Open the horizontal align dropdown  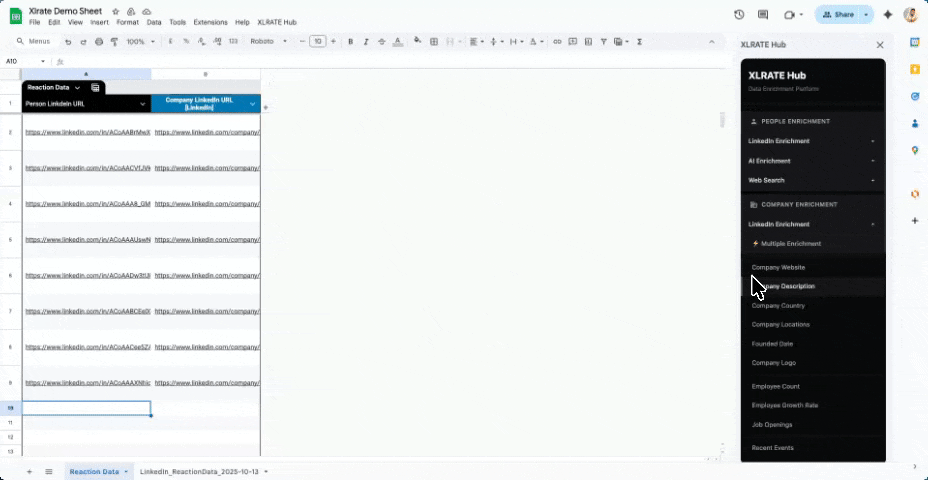click(476, 41)
